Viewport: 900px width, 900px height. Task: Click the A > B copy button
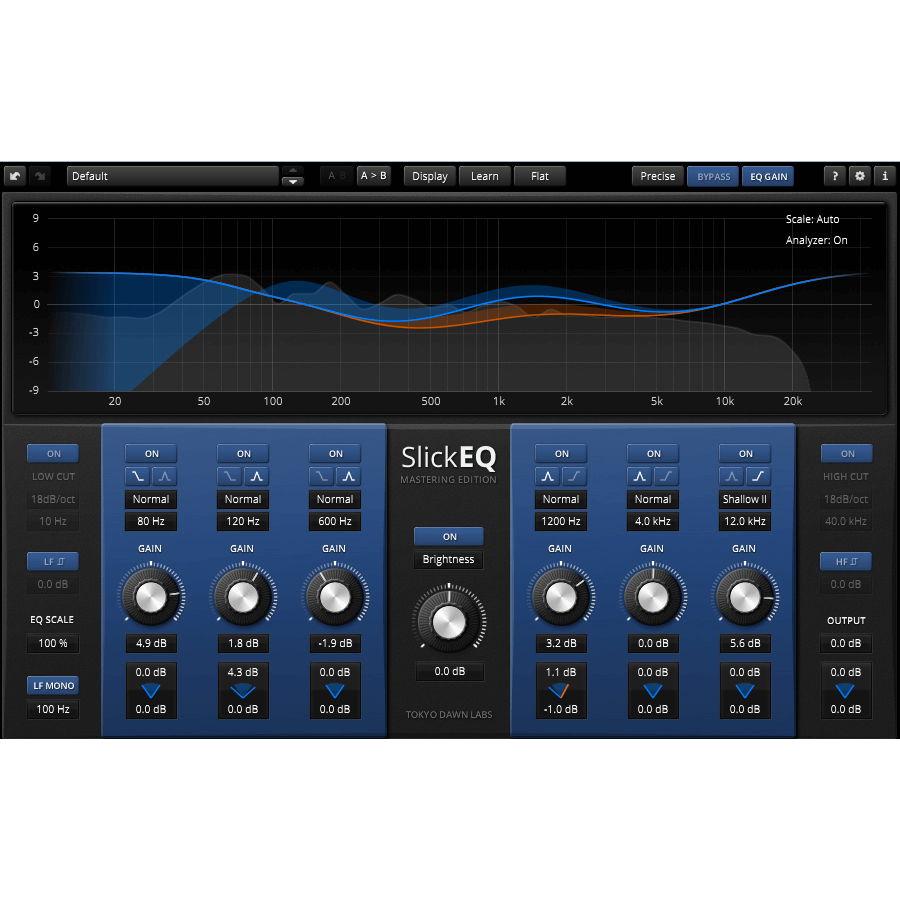coord(374,176)
